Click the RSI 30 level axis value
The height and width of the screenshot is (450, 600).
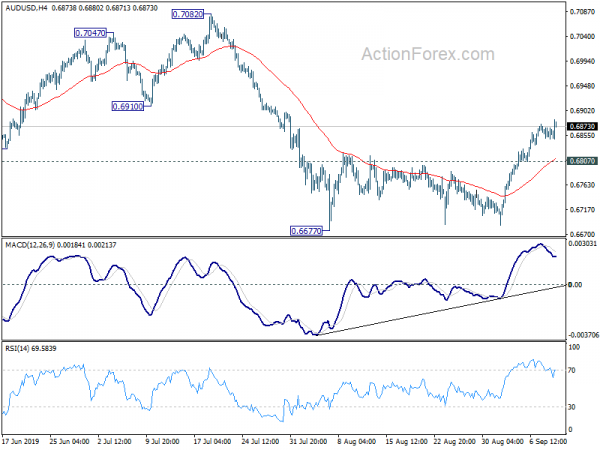click(x=574, y=407)
